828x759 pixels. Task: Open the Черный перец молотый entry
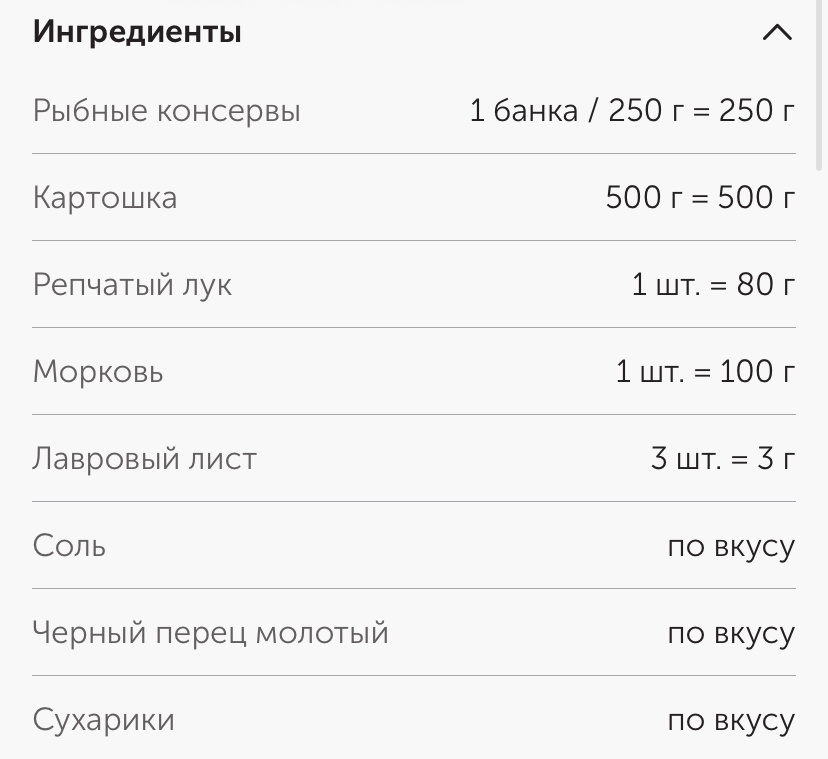pos(212,632)
